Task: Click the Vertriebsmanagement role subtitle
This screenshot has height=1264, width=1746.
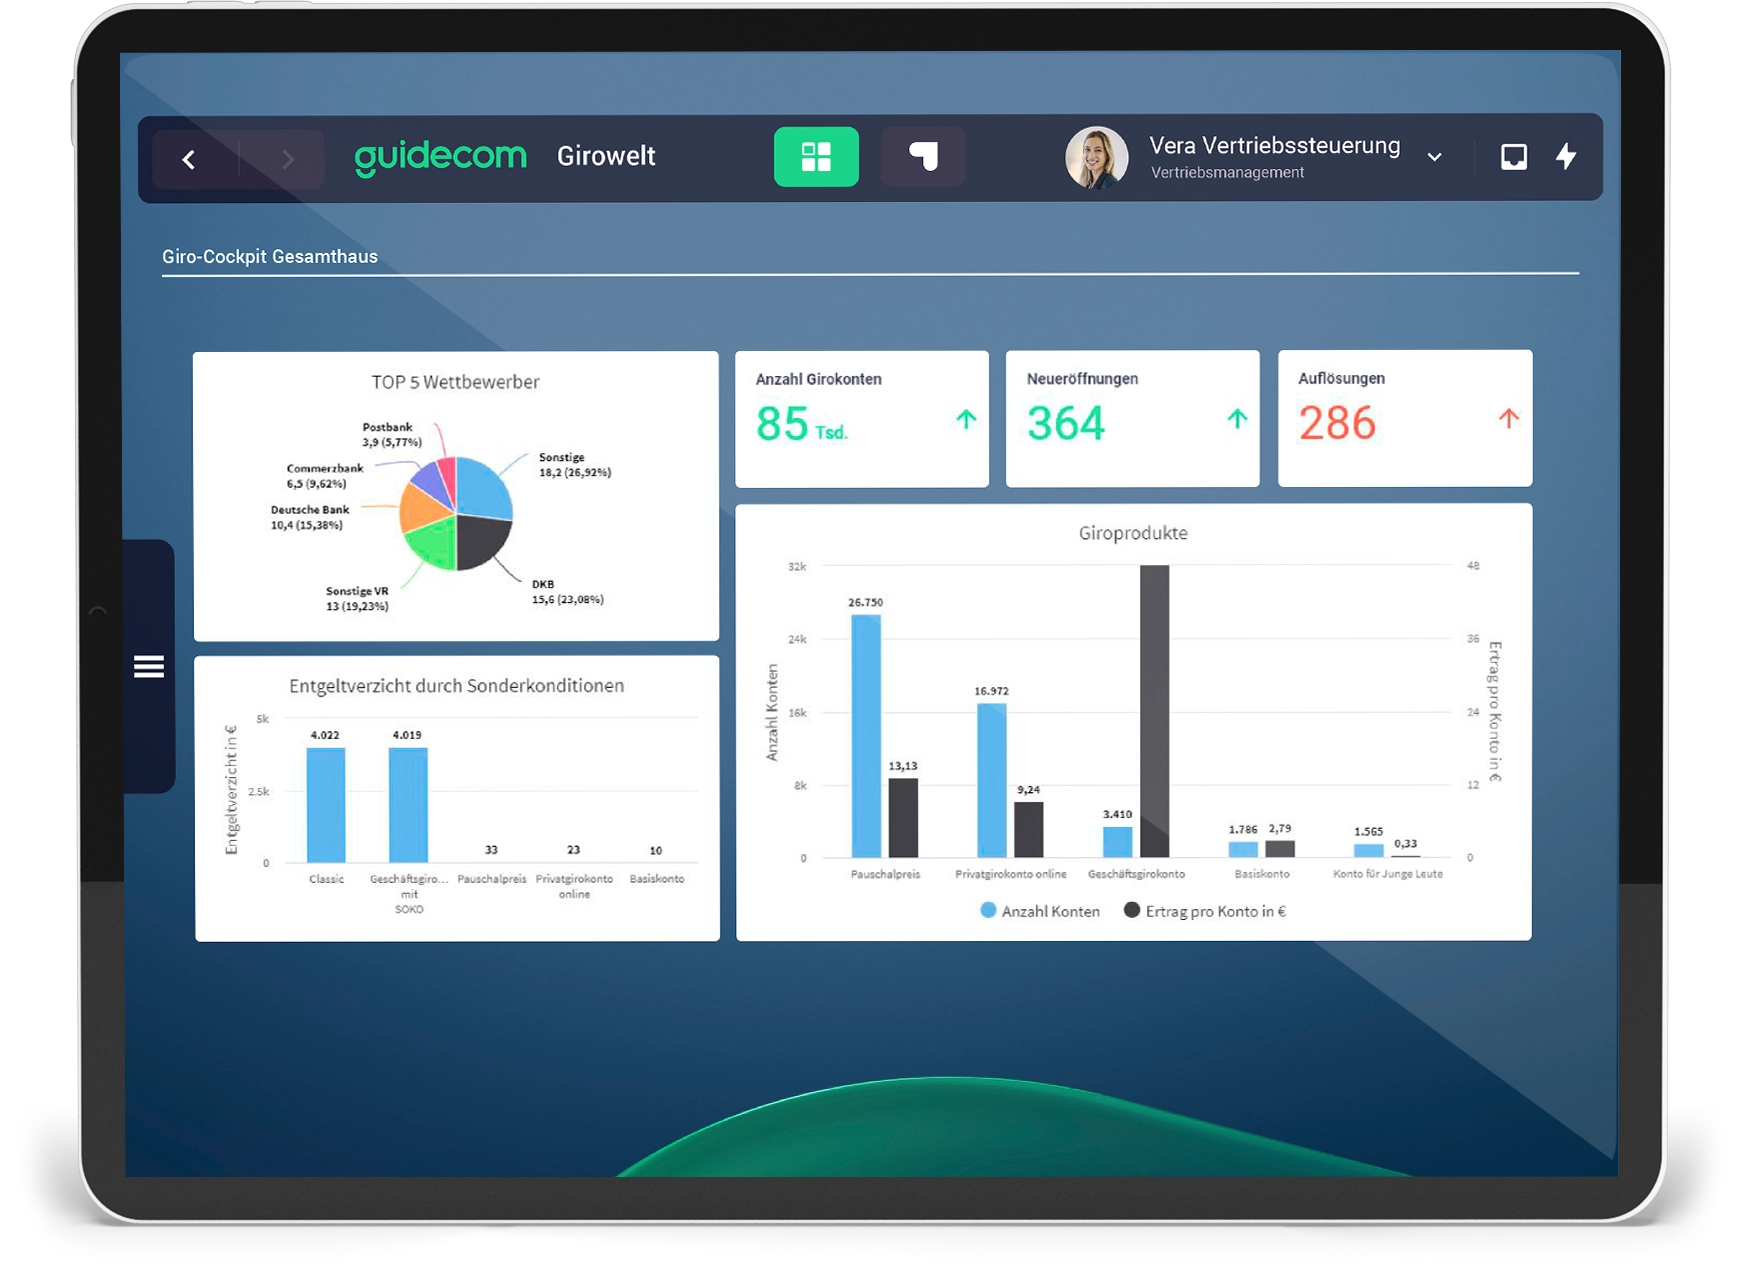Action: (x=1228, y=173)
